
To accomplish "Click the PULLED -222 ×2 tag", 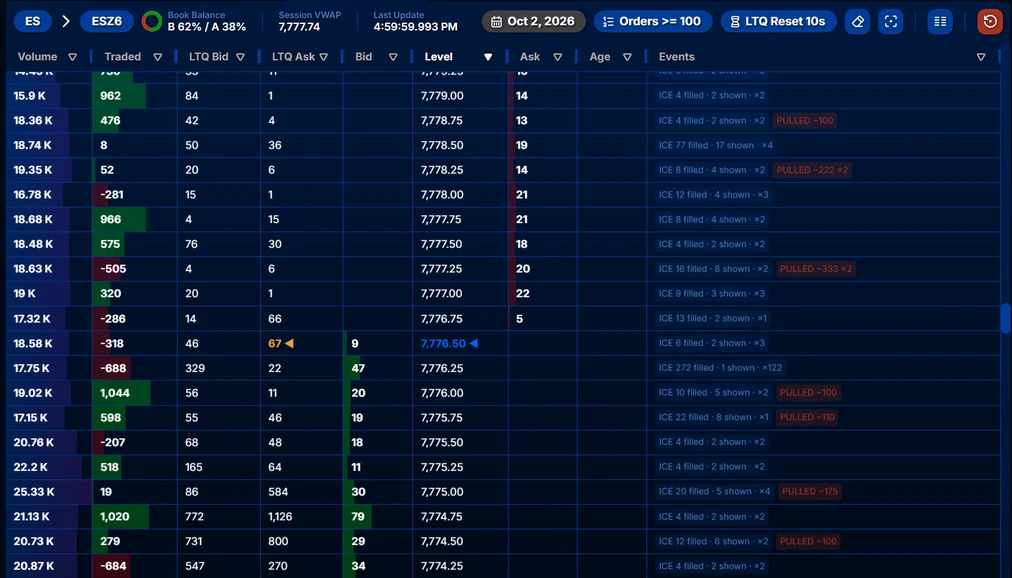I will (x=812, y=170).
